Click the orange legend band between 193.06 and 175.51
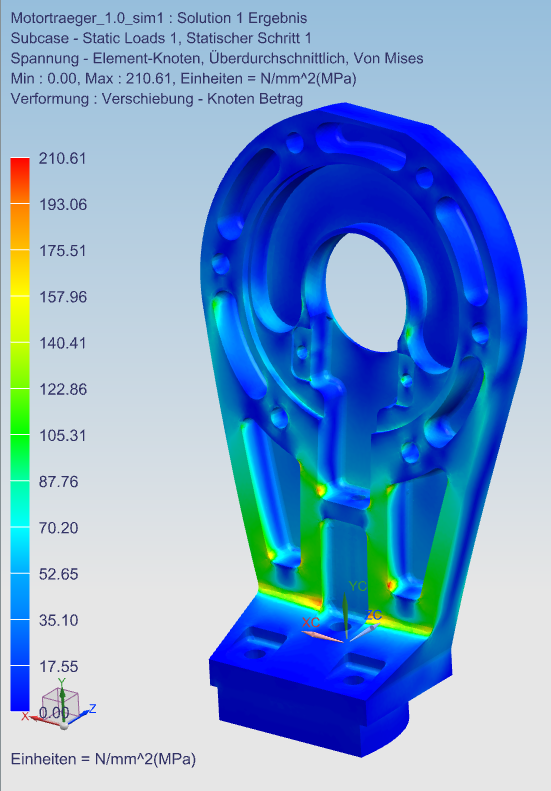This screenshot has height=791, width=551. click(x=20, y=227)
